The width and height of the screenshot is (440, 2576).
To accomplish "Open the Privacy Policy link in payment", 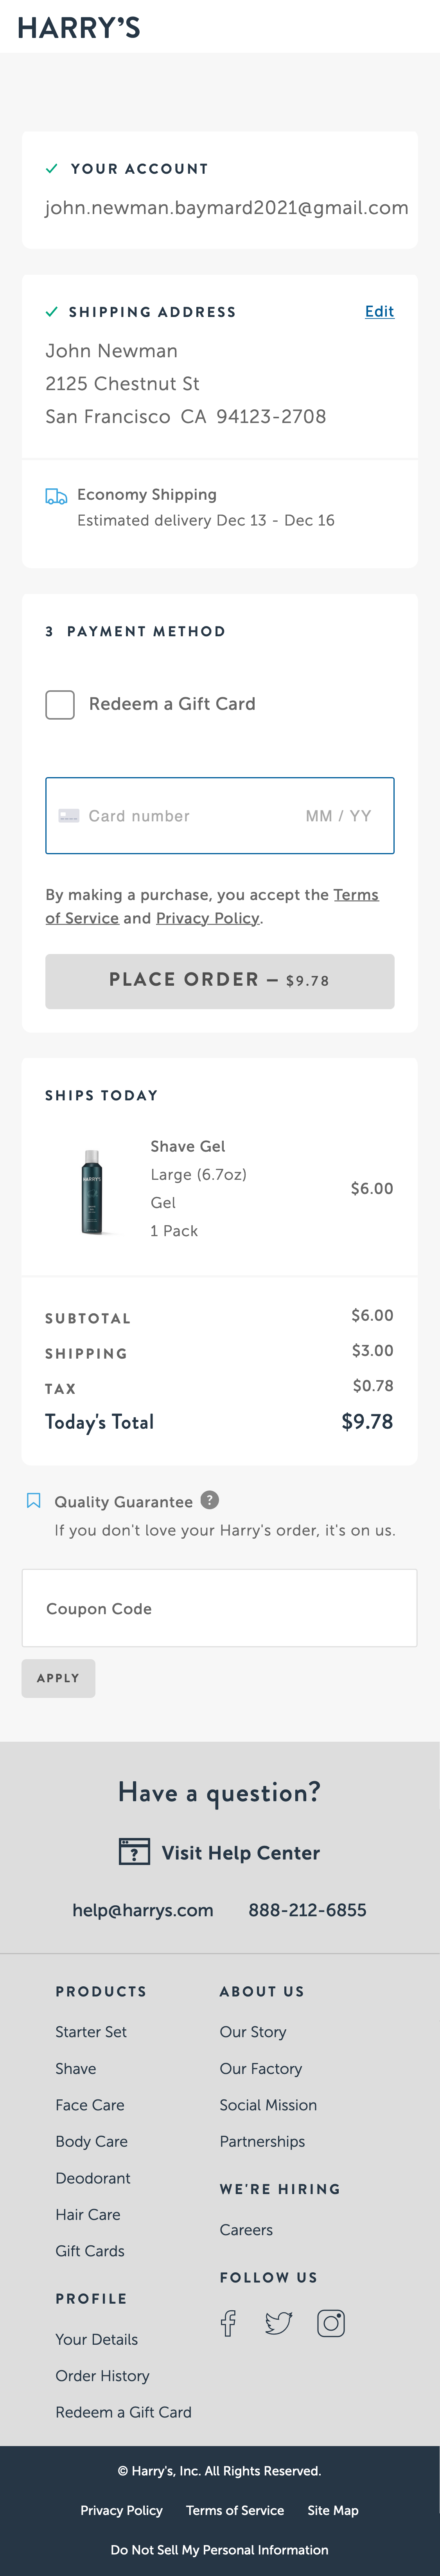I will tap(207, 918).
